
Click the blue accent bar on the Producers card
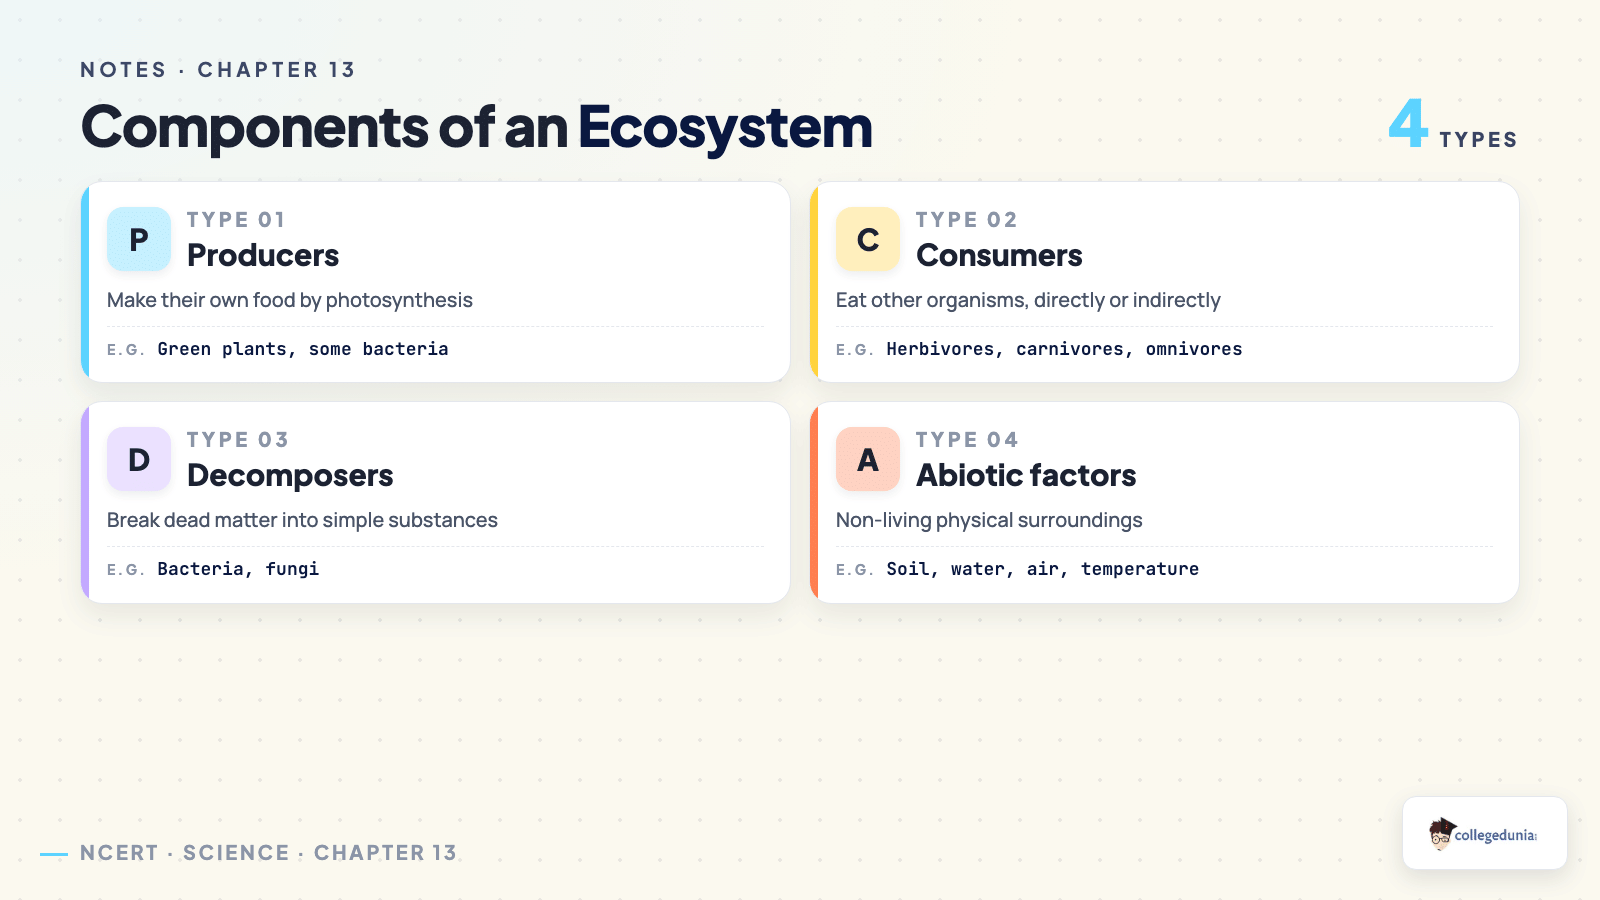pos(85,282)
